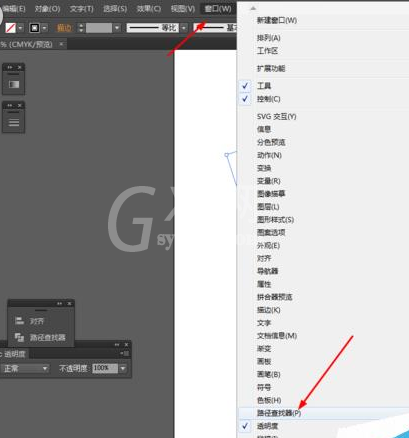Click the 路径查找器 pathfinder panel icon

pos(19,337)
